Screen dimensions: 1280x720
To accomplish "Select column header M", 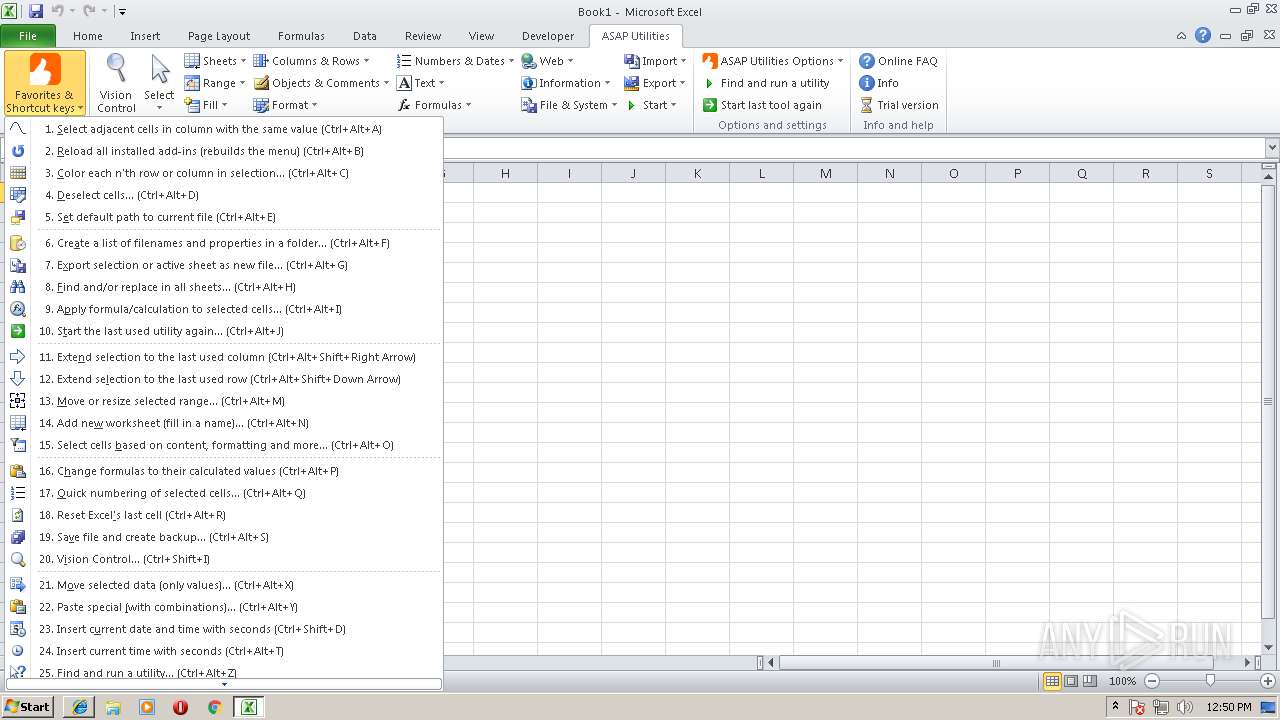I will [x=825, y=174].
